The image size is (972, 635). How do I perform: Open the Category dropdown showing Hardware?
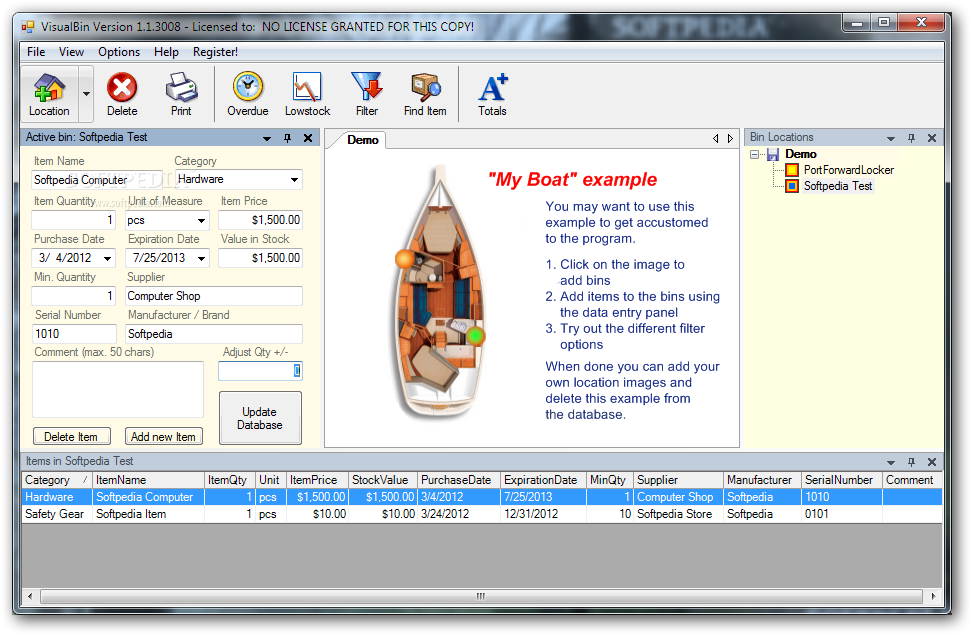point(294,180)
